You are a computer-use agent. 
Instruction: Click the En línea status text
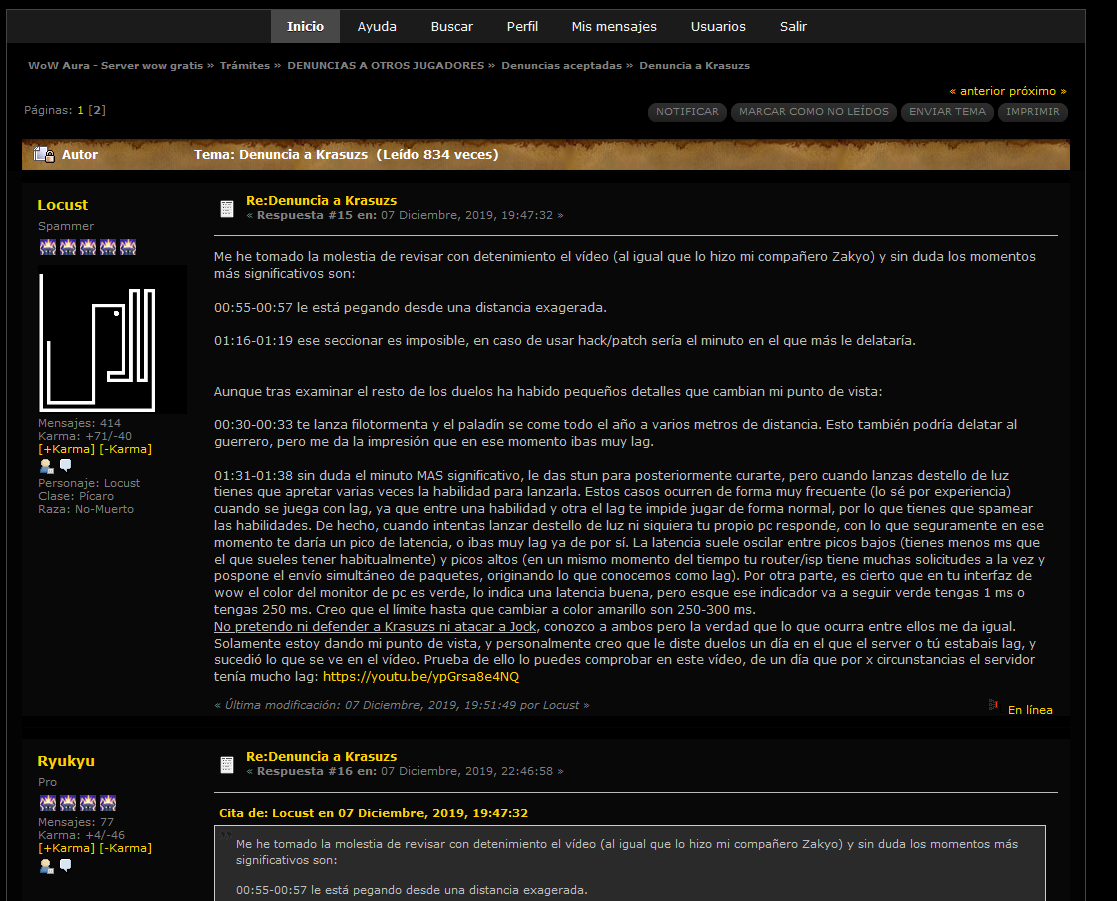point(1030,710)
